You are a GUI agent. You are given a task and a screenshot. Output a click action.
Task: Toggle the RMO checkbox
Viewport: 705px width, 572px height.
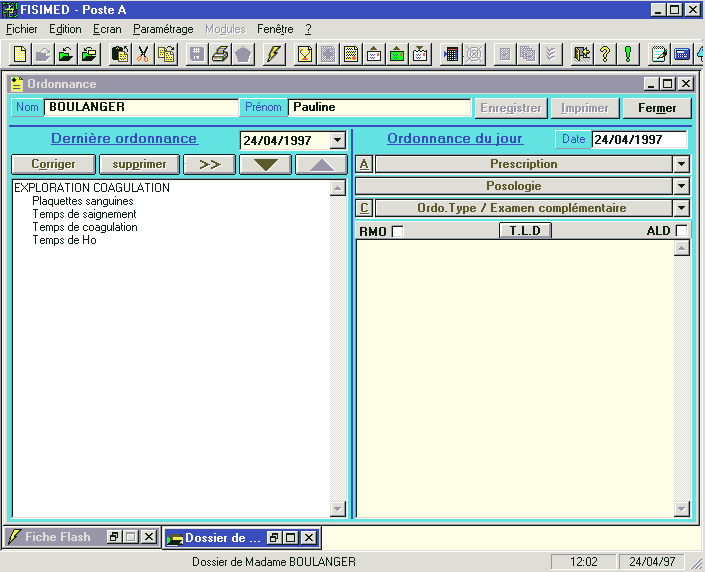tap(397, 231)
